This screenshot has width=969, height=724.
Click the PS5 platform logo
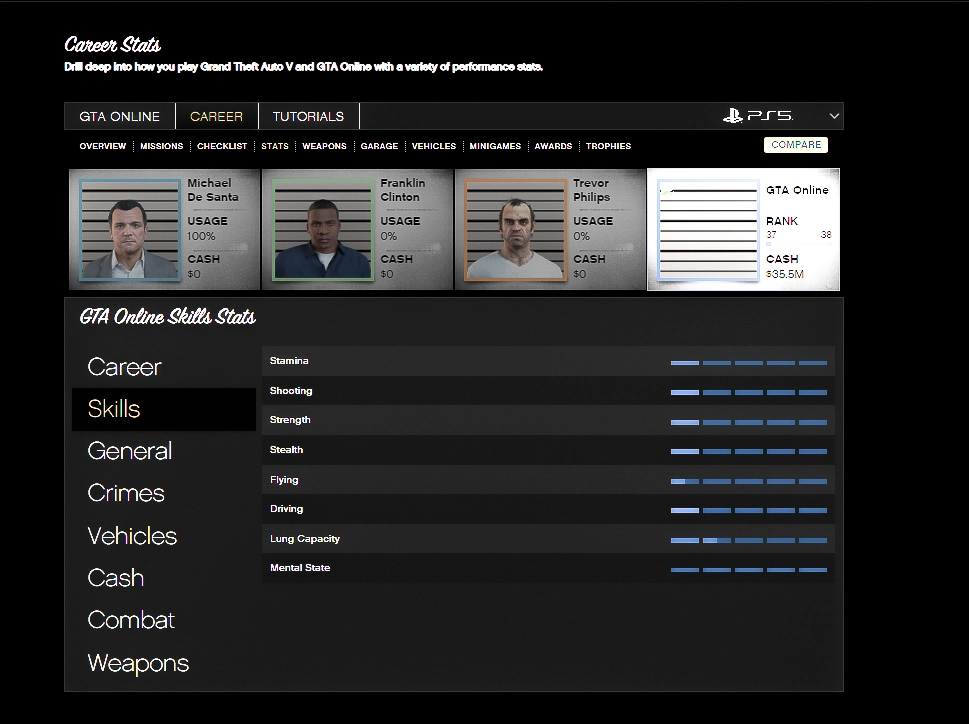pos(757,116)
